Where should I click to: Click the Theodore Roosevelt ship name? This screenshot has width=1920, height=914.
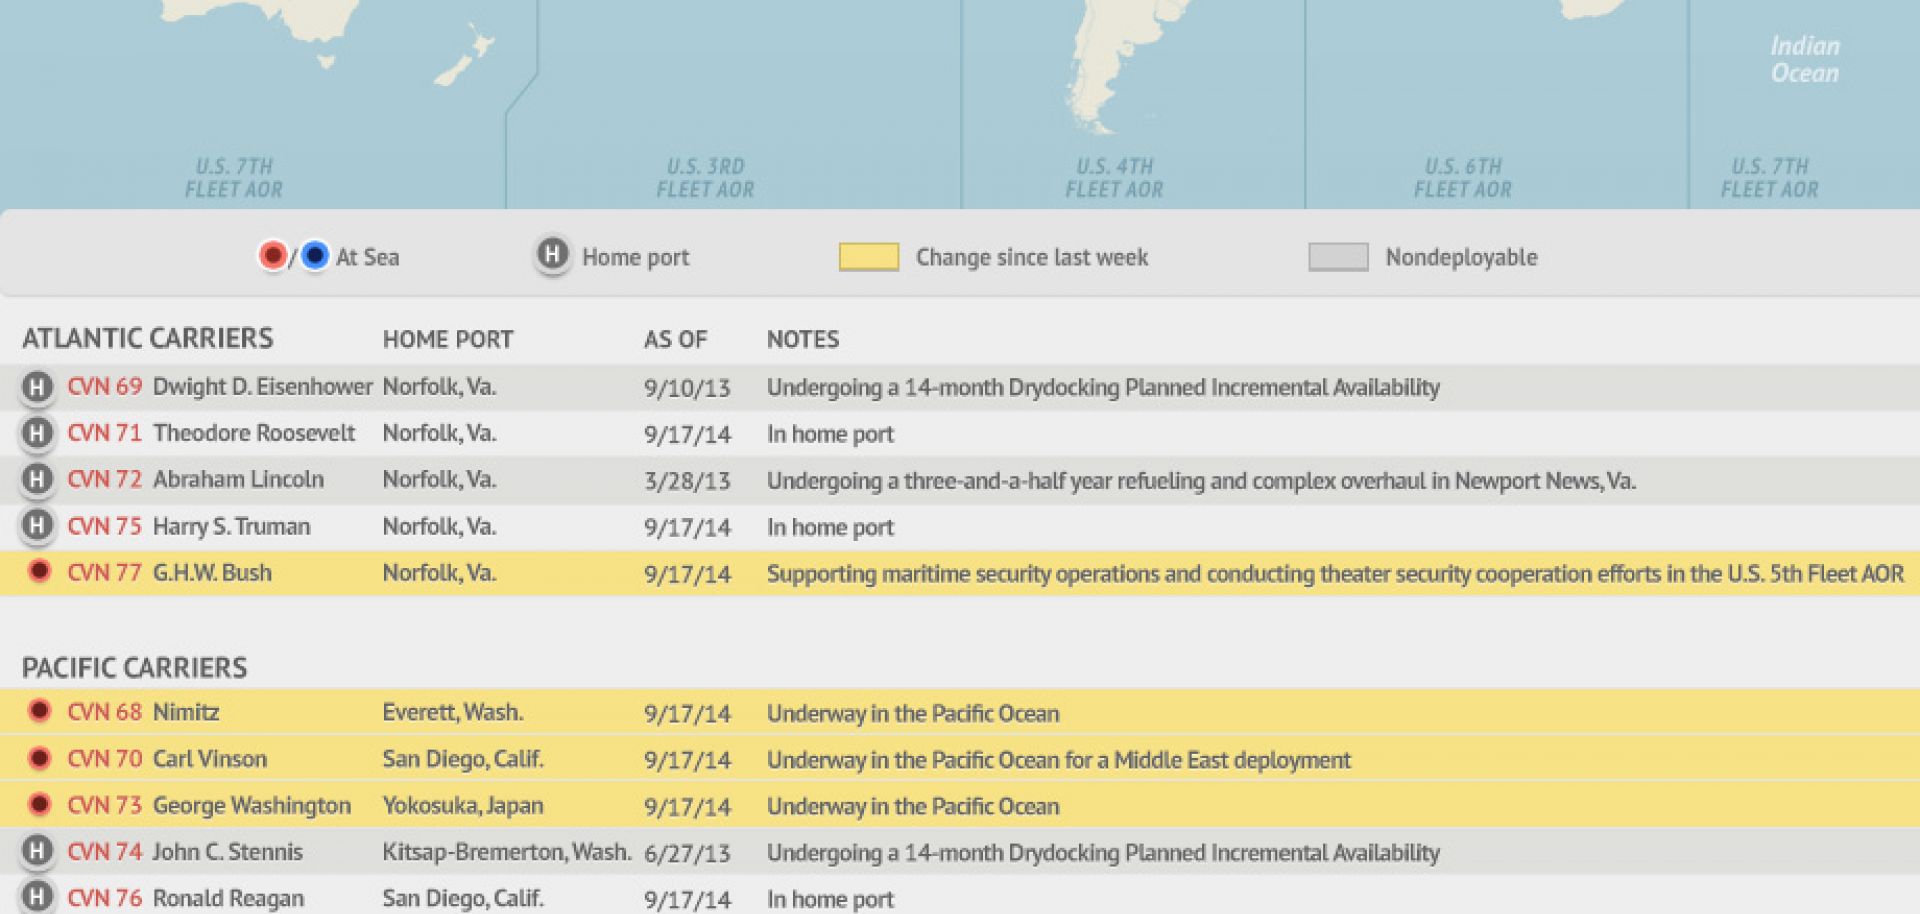click(254, 433)
